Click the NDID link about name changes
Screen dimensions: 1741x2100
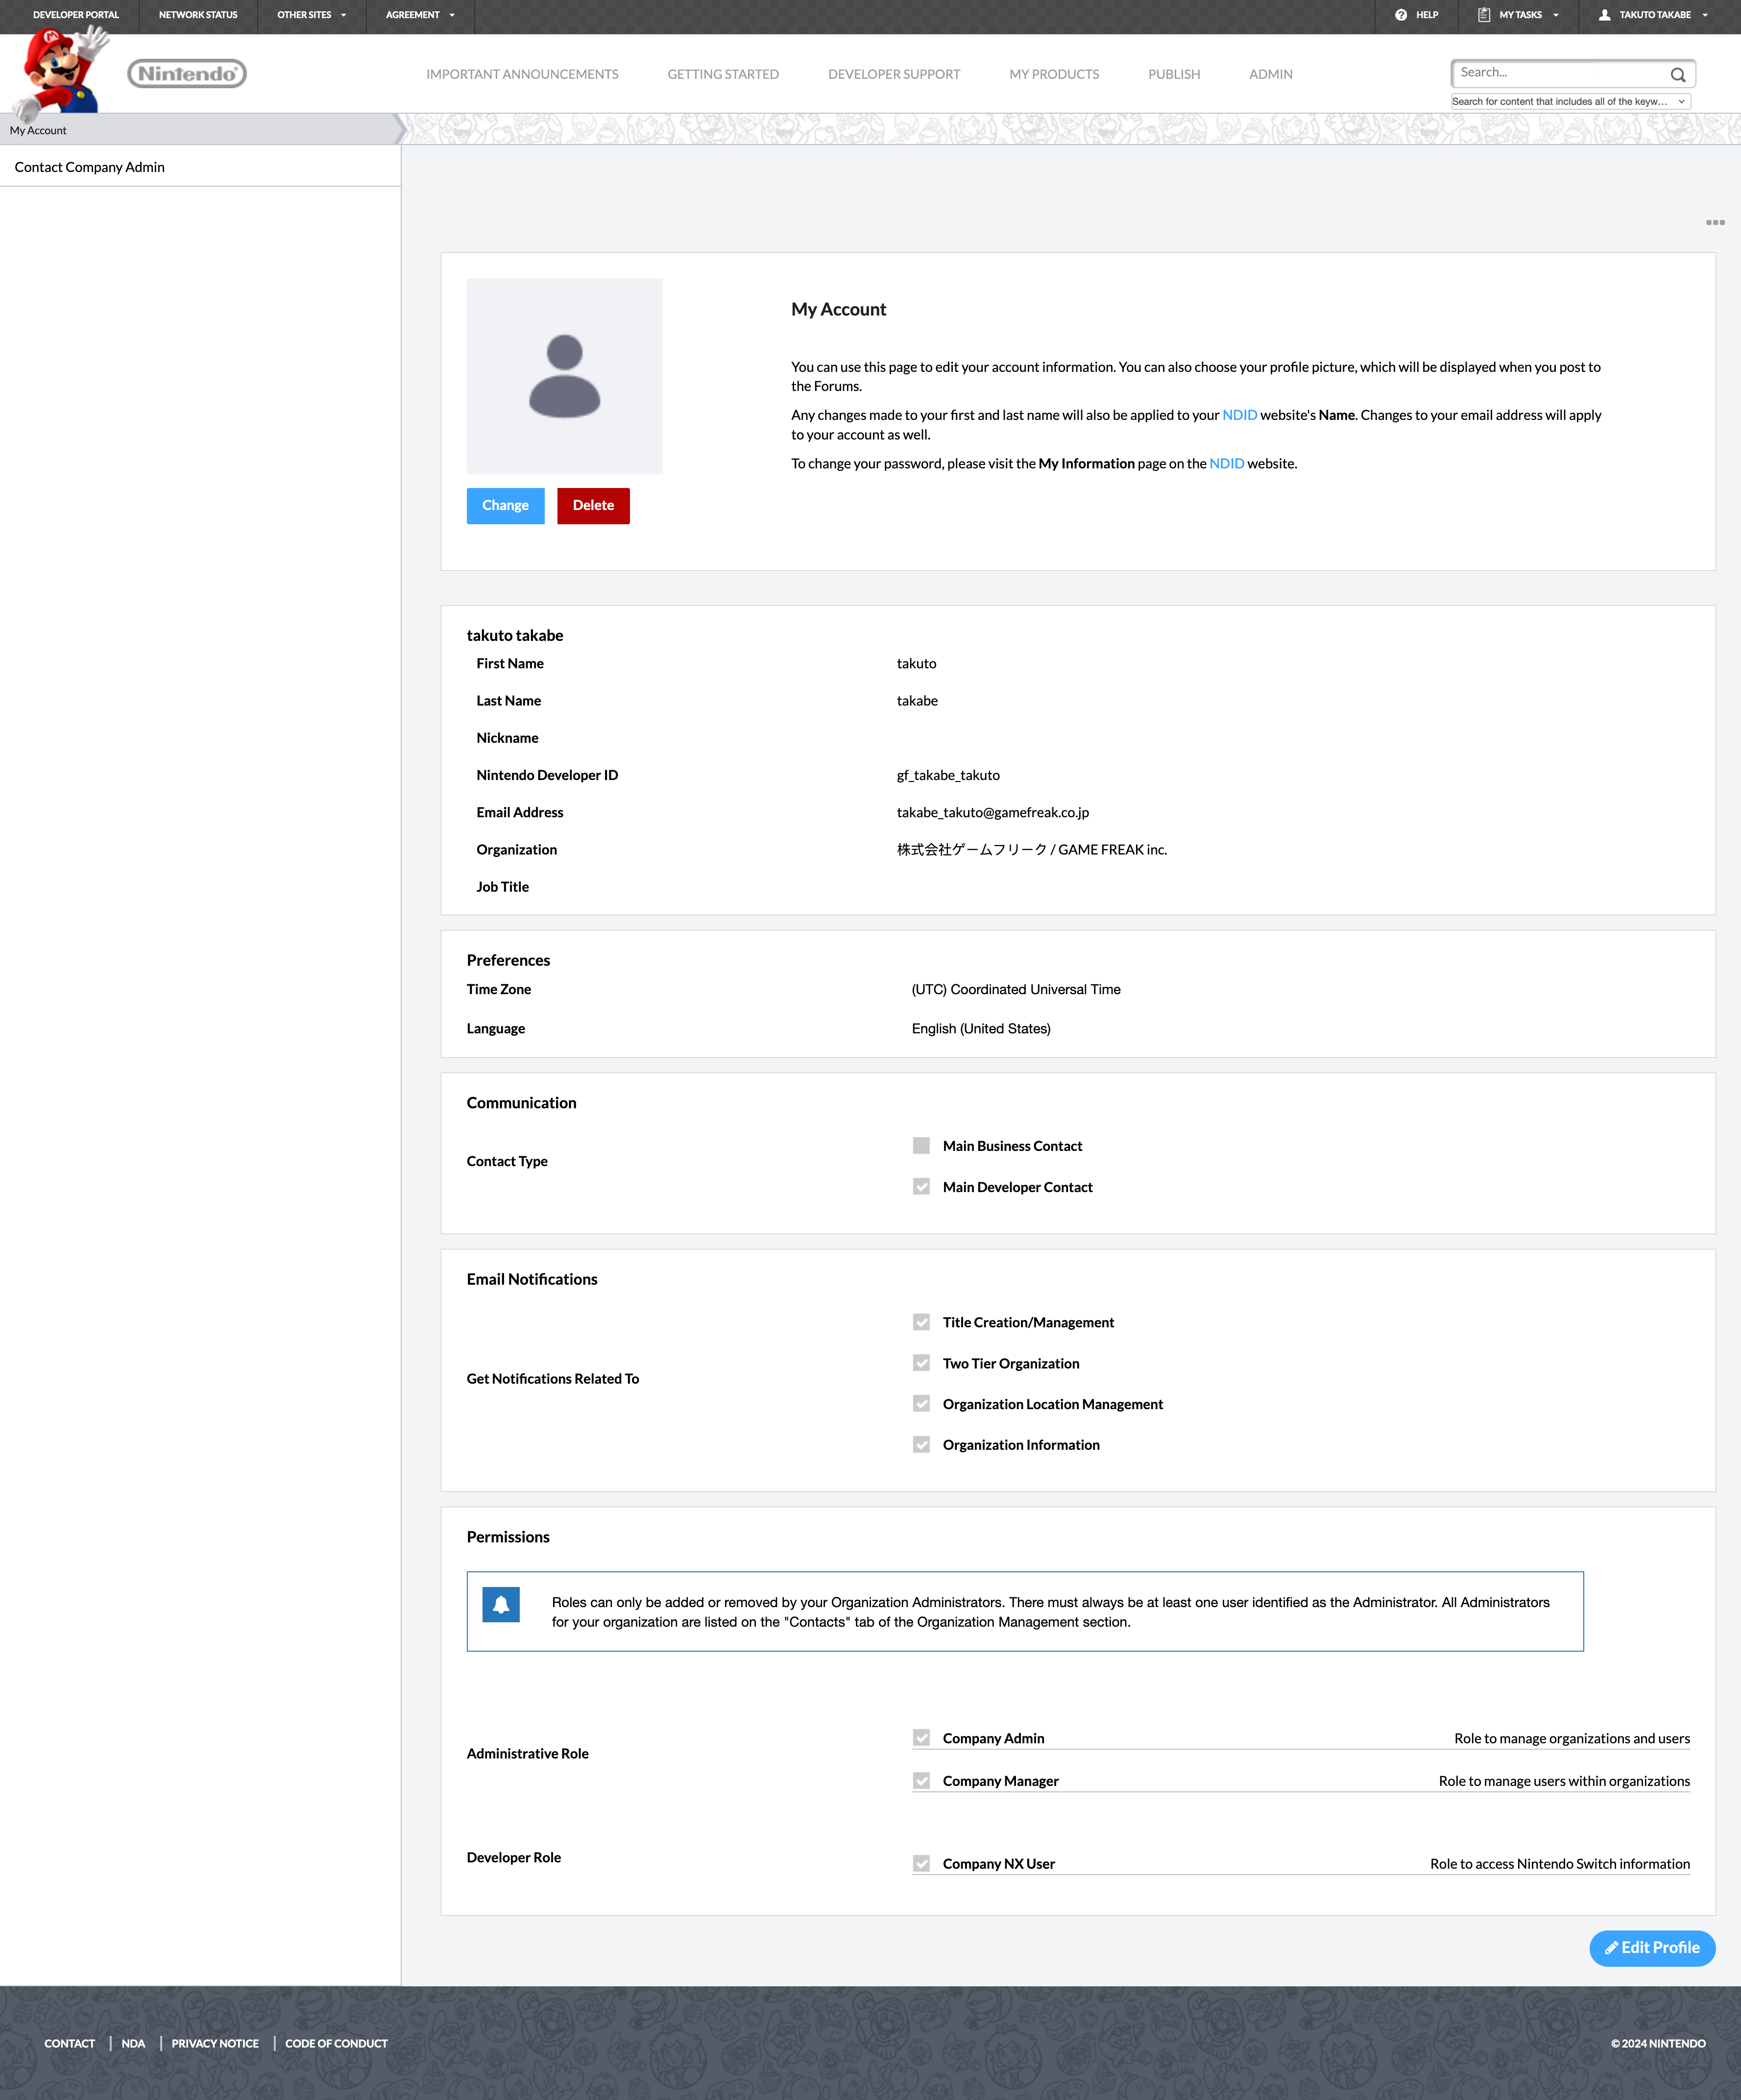pyautogui.click(x=1240, y=415)
